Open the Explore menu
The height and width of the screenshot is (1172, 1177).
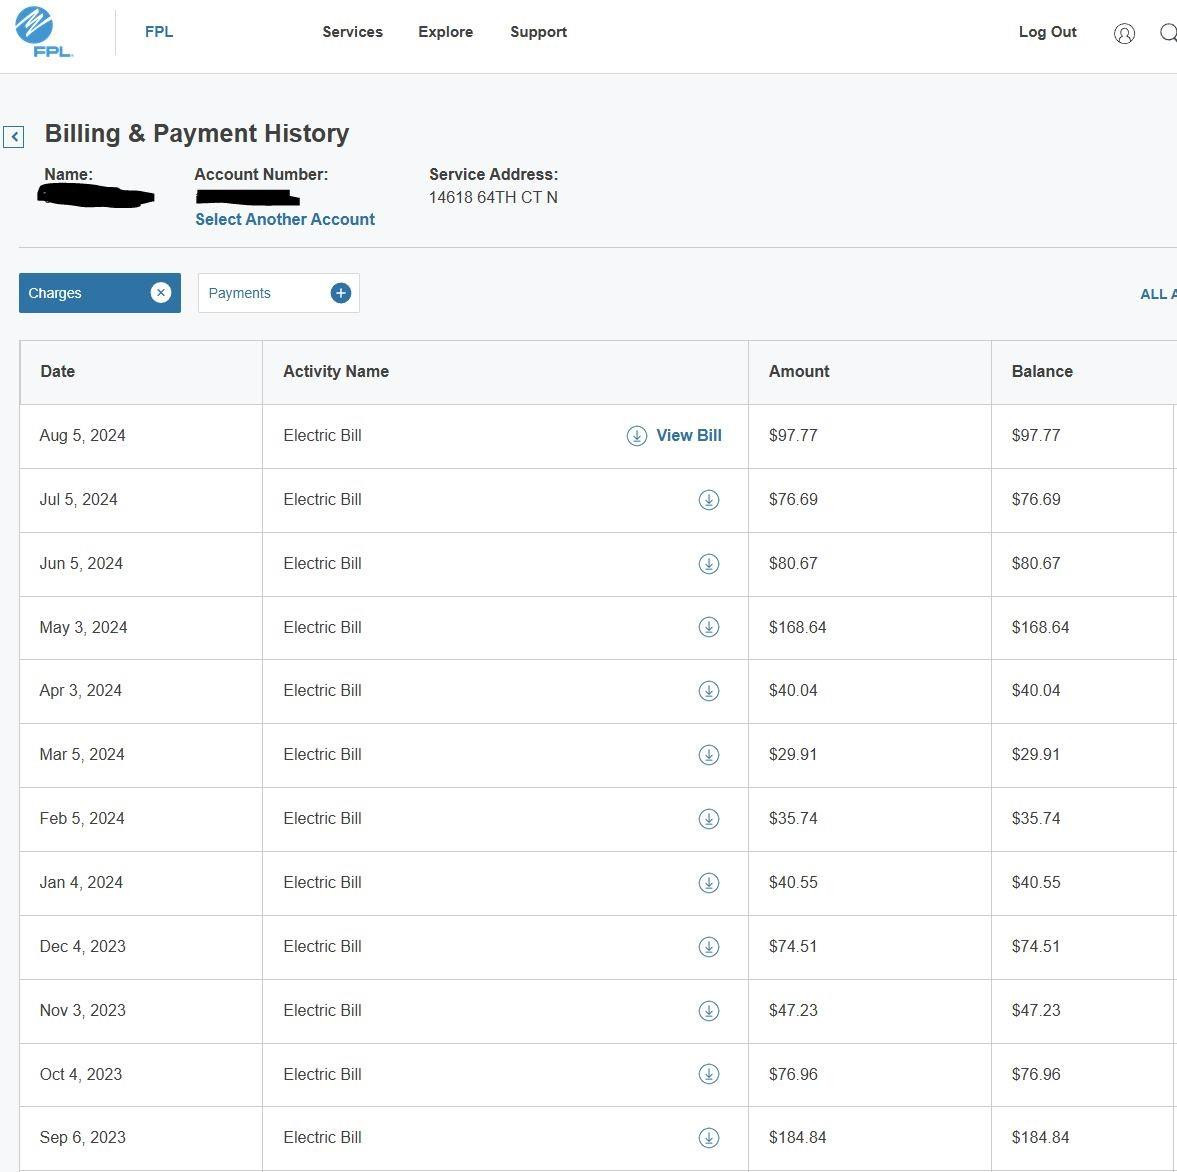[446, 32]
